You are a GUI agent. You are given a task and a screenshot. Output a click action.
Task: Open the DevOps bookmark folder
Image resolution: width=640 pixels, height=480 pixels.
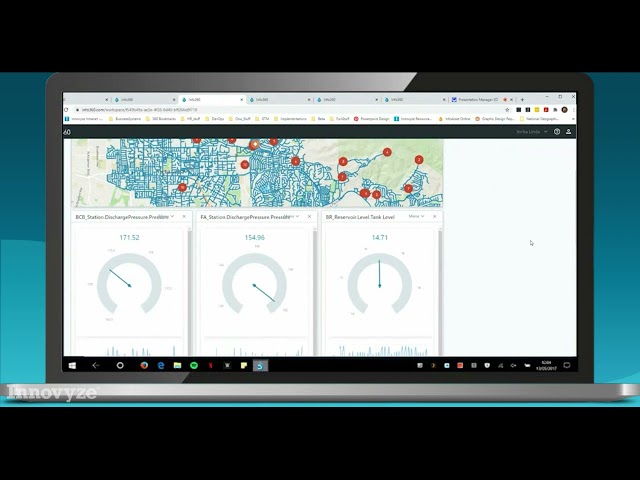215,119
